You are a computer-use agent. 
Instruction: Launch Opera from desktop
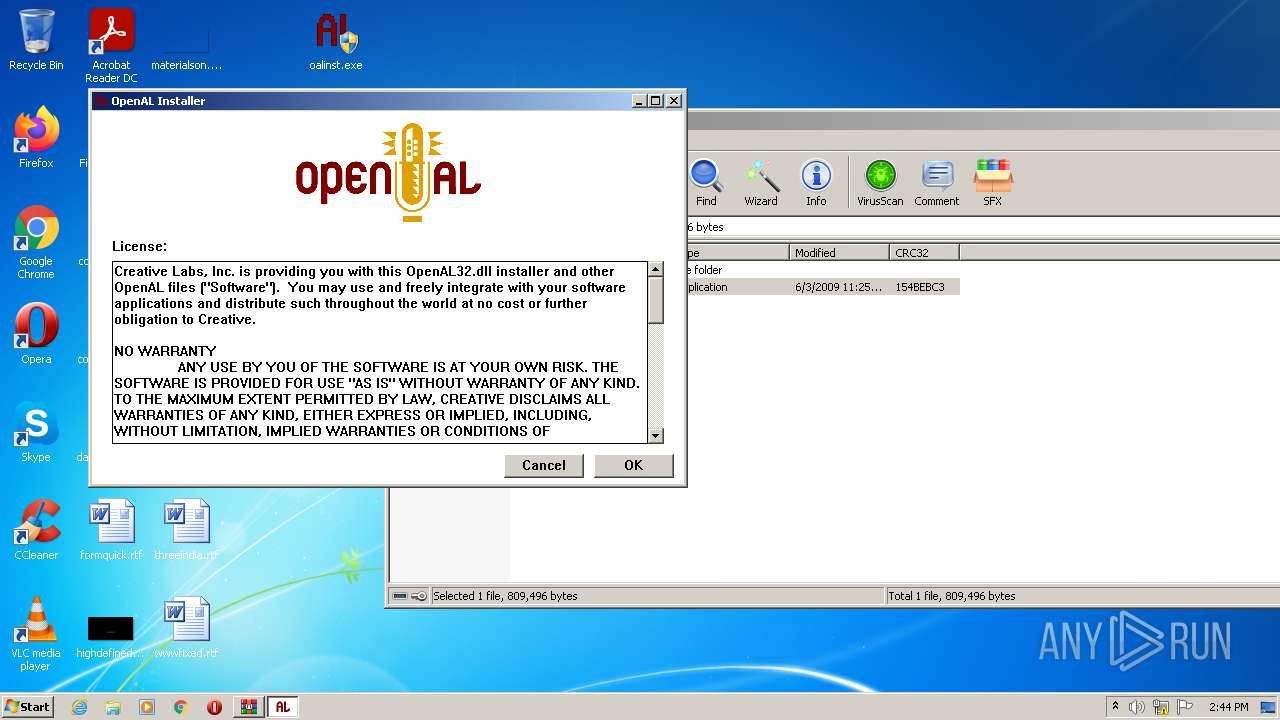[36, 335]
